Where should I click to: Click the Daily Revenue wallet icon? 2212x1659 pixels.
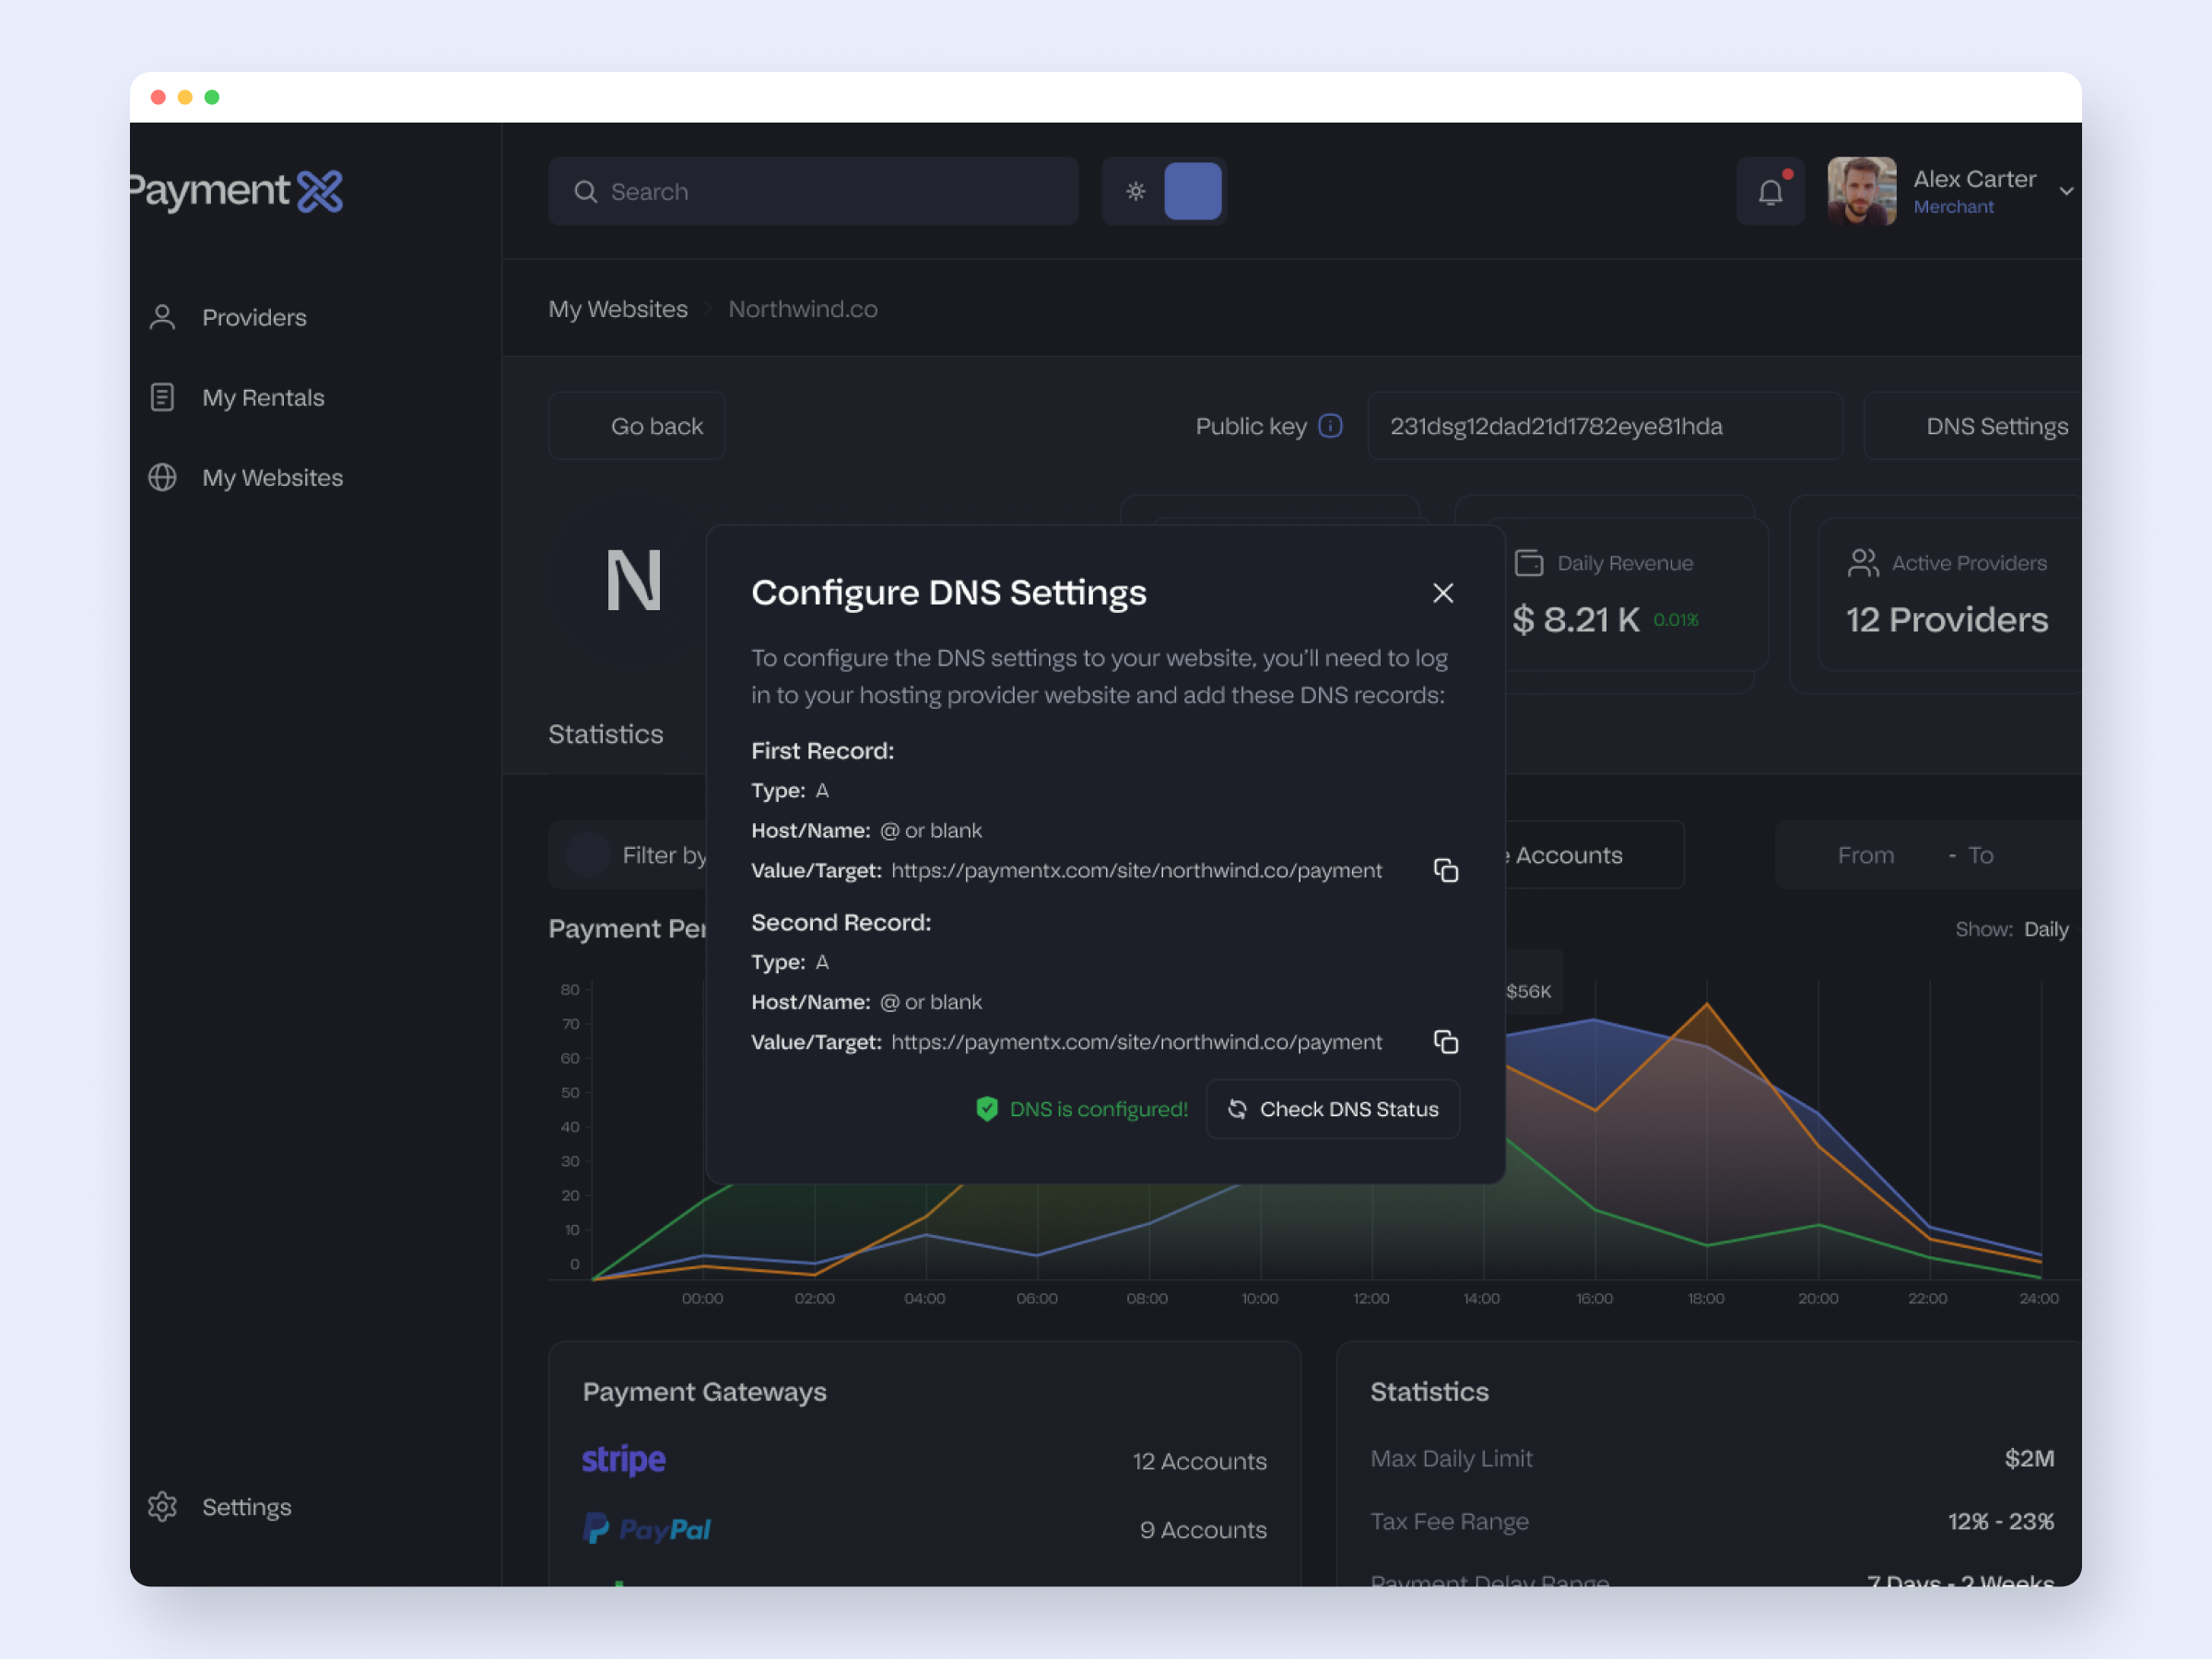pyautogui.click(x=1528, y=563)
